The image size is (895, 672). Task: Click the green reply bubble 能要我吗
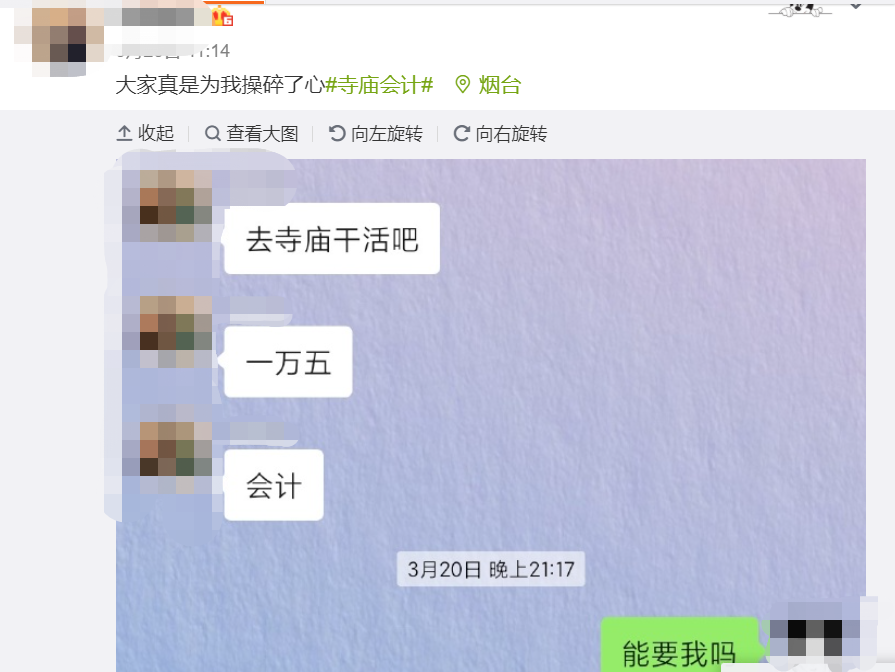pos(679,645)
